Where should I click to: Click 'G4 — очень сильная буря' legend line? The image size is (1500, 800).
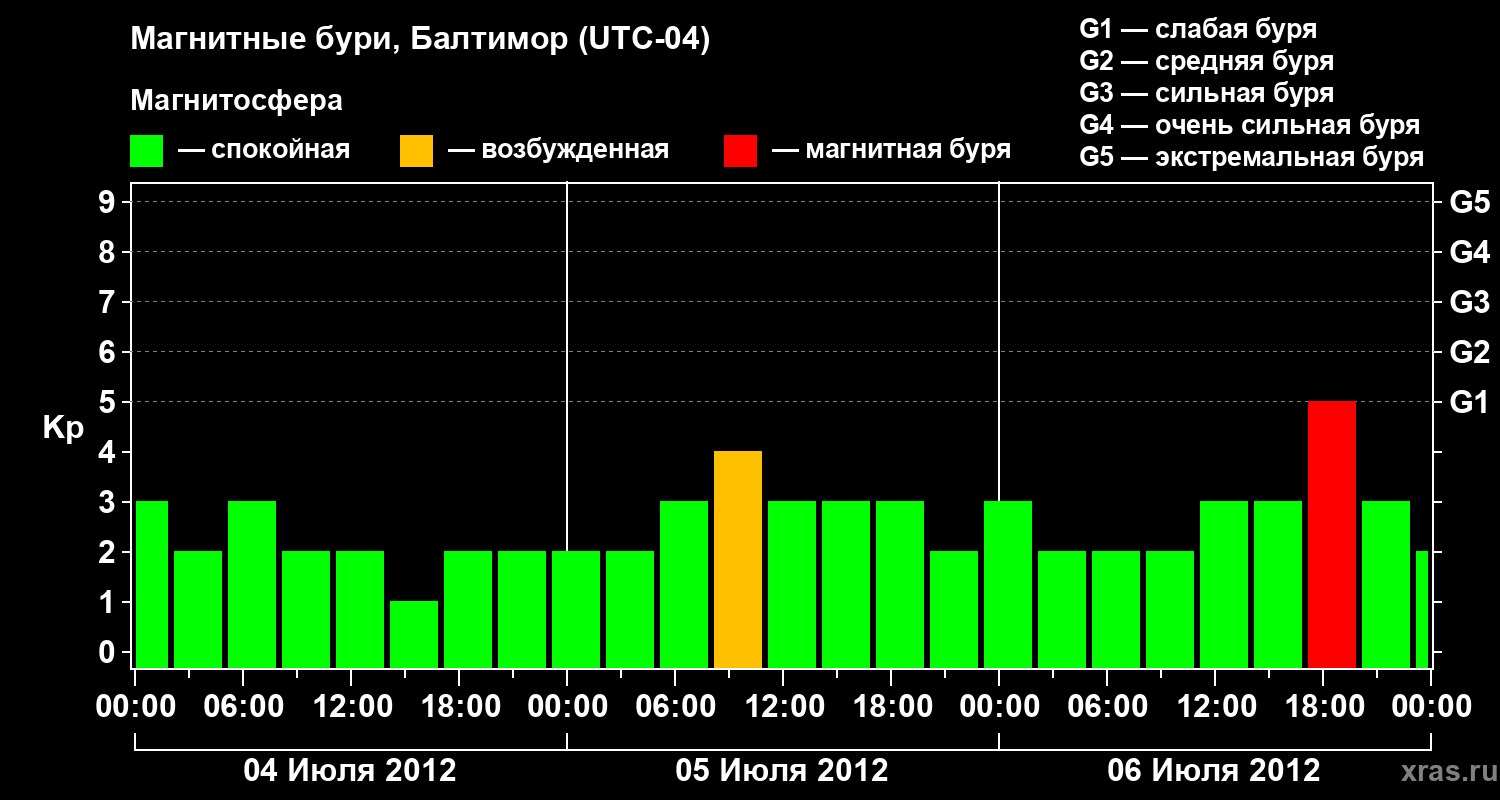click(x=1250, y=125)
